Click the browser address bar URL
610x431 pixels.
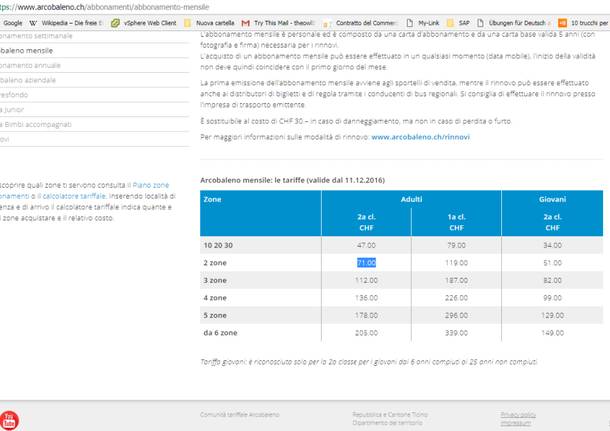tap(105, 7)
